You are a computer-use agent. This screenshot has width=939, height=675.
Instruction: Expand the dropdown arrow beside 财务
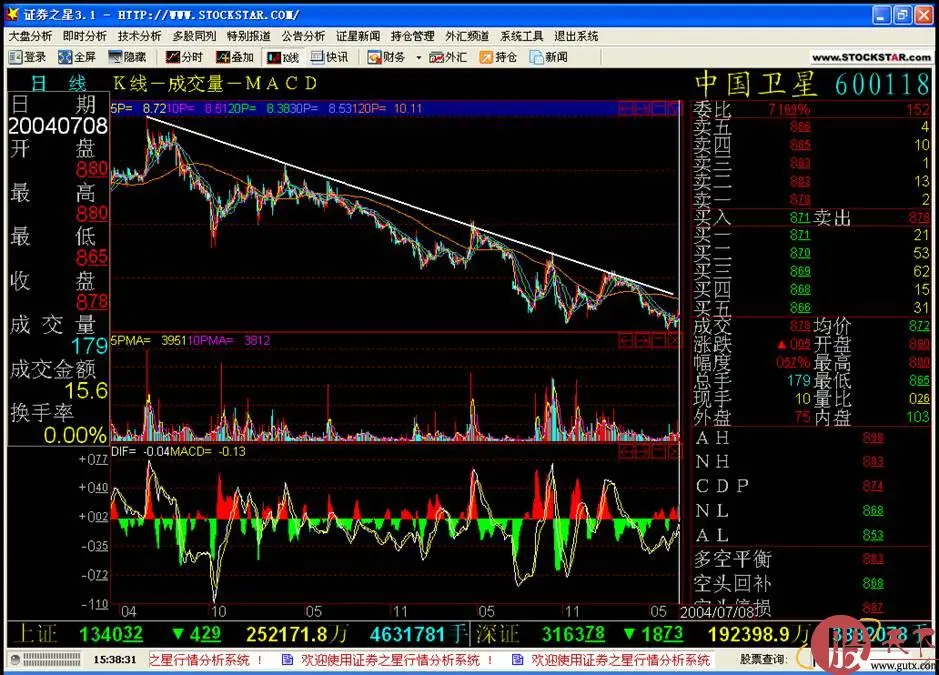[x=419, y=57]
